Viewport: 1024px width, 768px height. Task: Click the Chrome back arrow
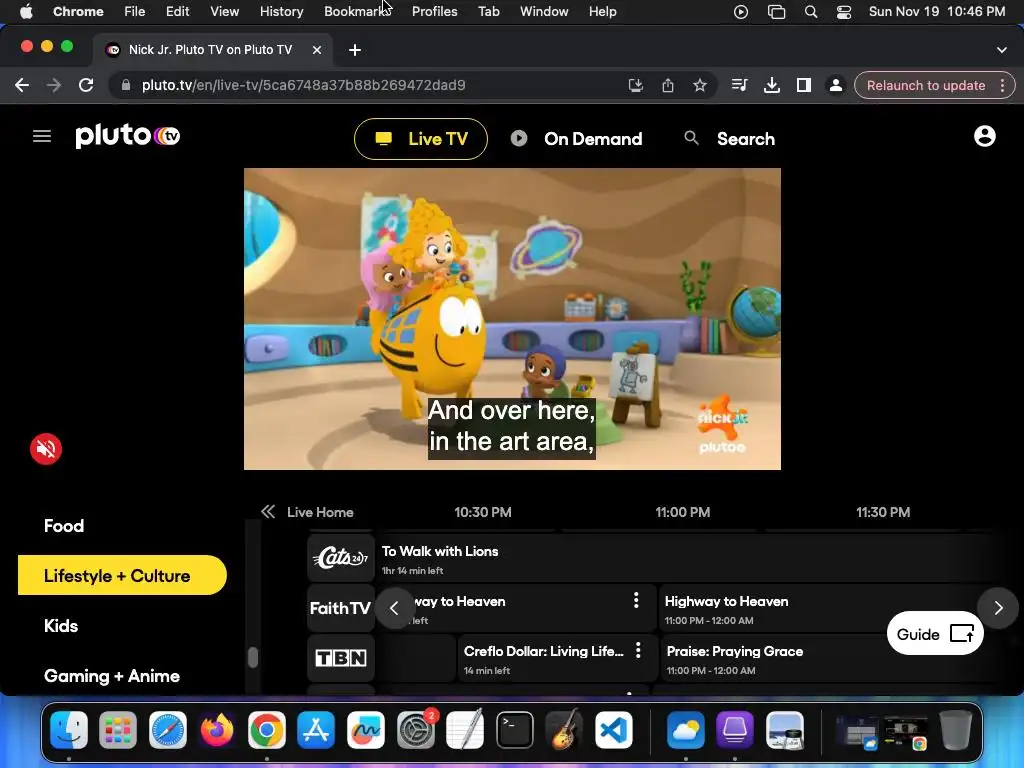coord(22,85)
